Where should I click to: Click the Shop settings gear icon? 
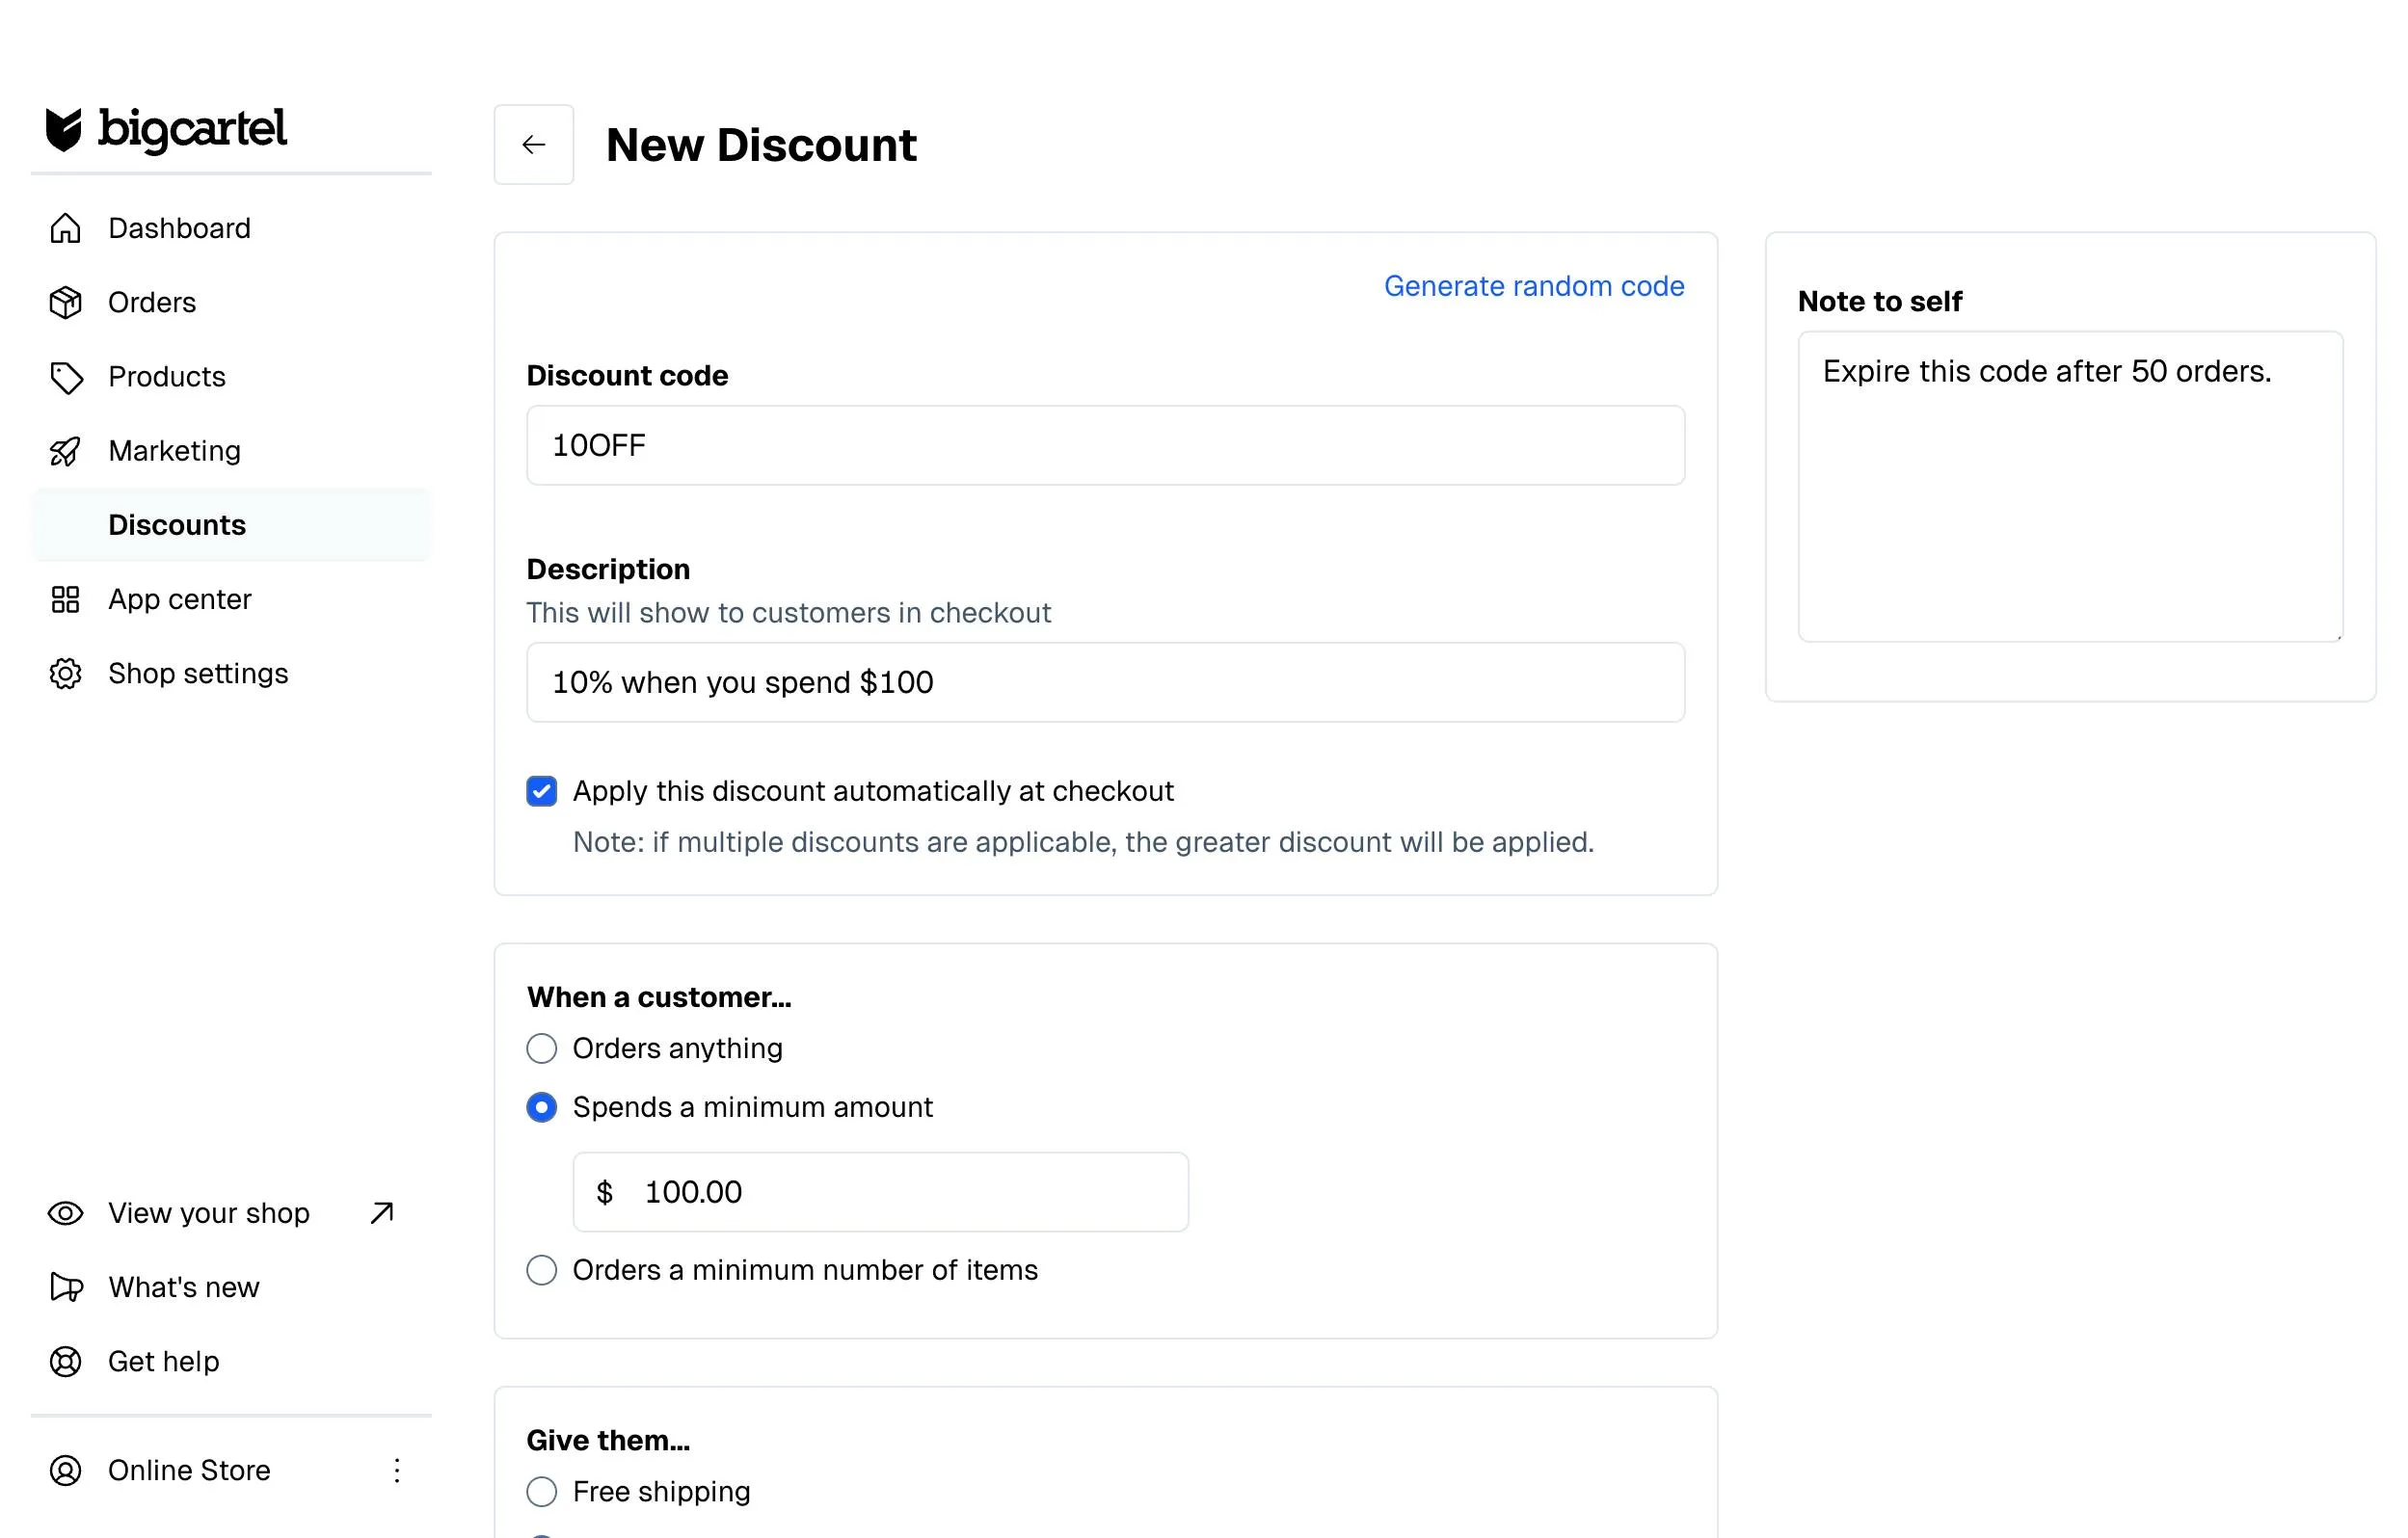[65, 673]
